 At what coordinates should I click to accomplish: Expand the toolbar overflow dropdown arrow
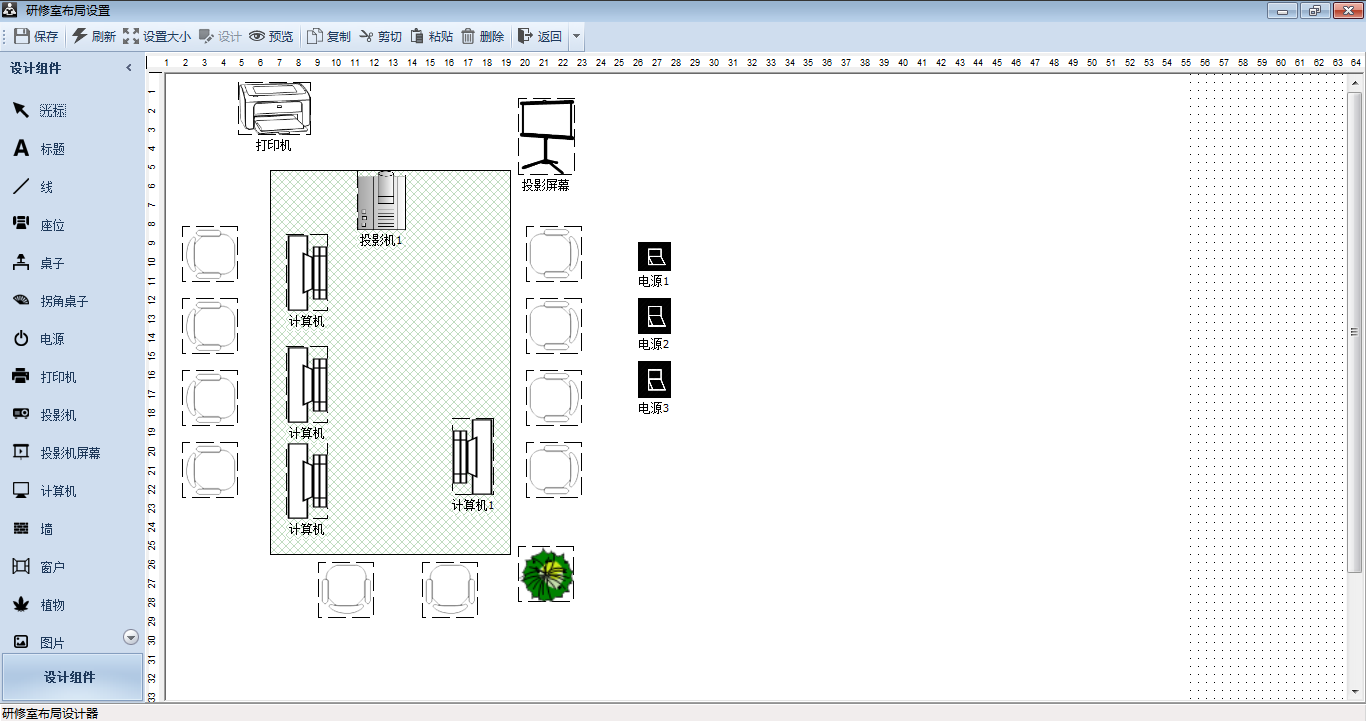576,37
